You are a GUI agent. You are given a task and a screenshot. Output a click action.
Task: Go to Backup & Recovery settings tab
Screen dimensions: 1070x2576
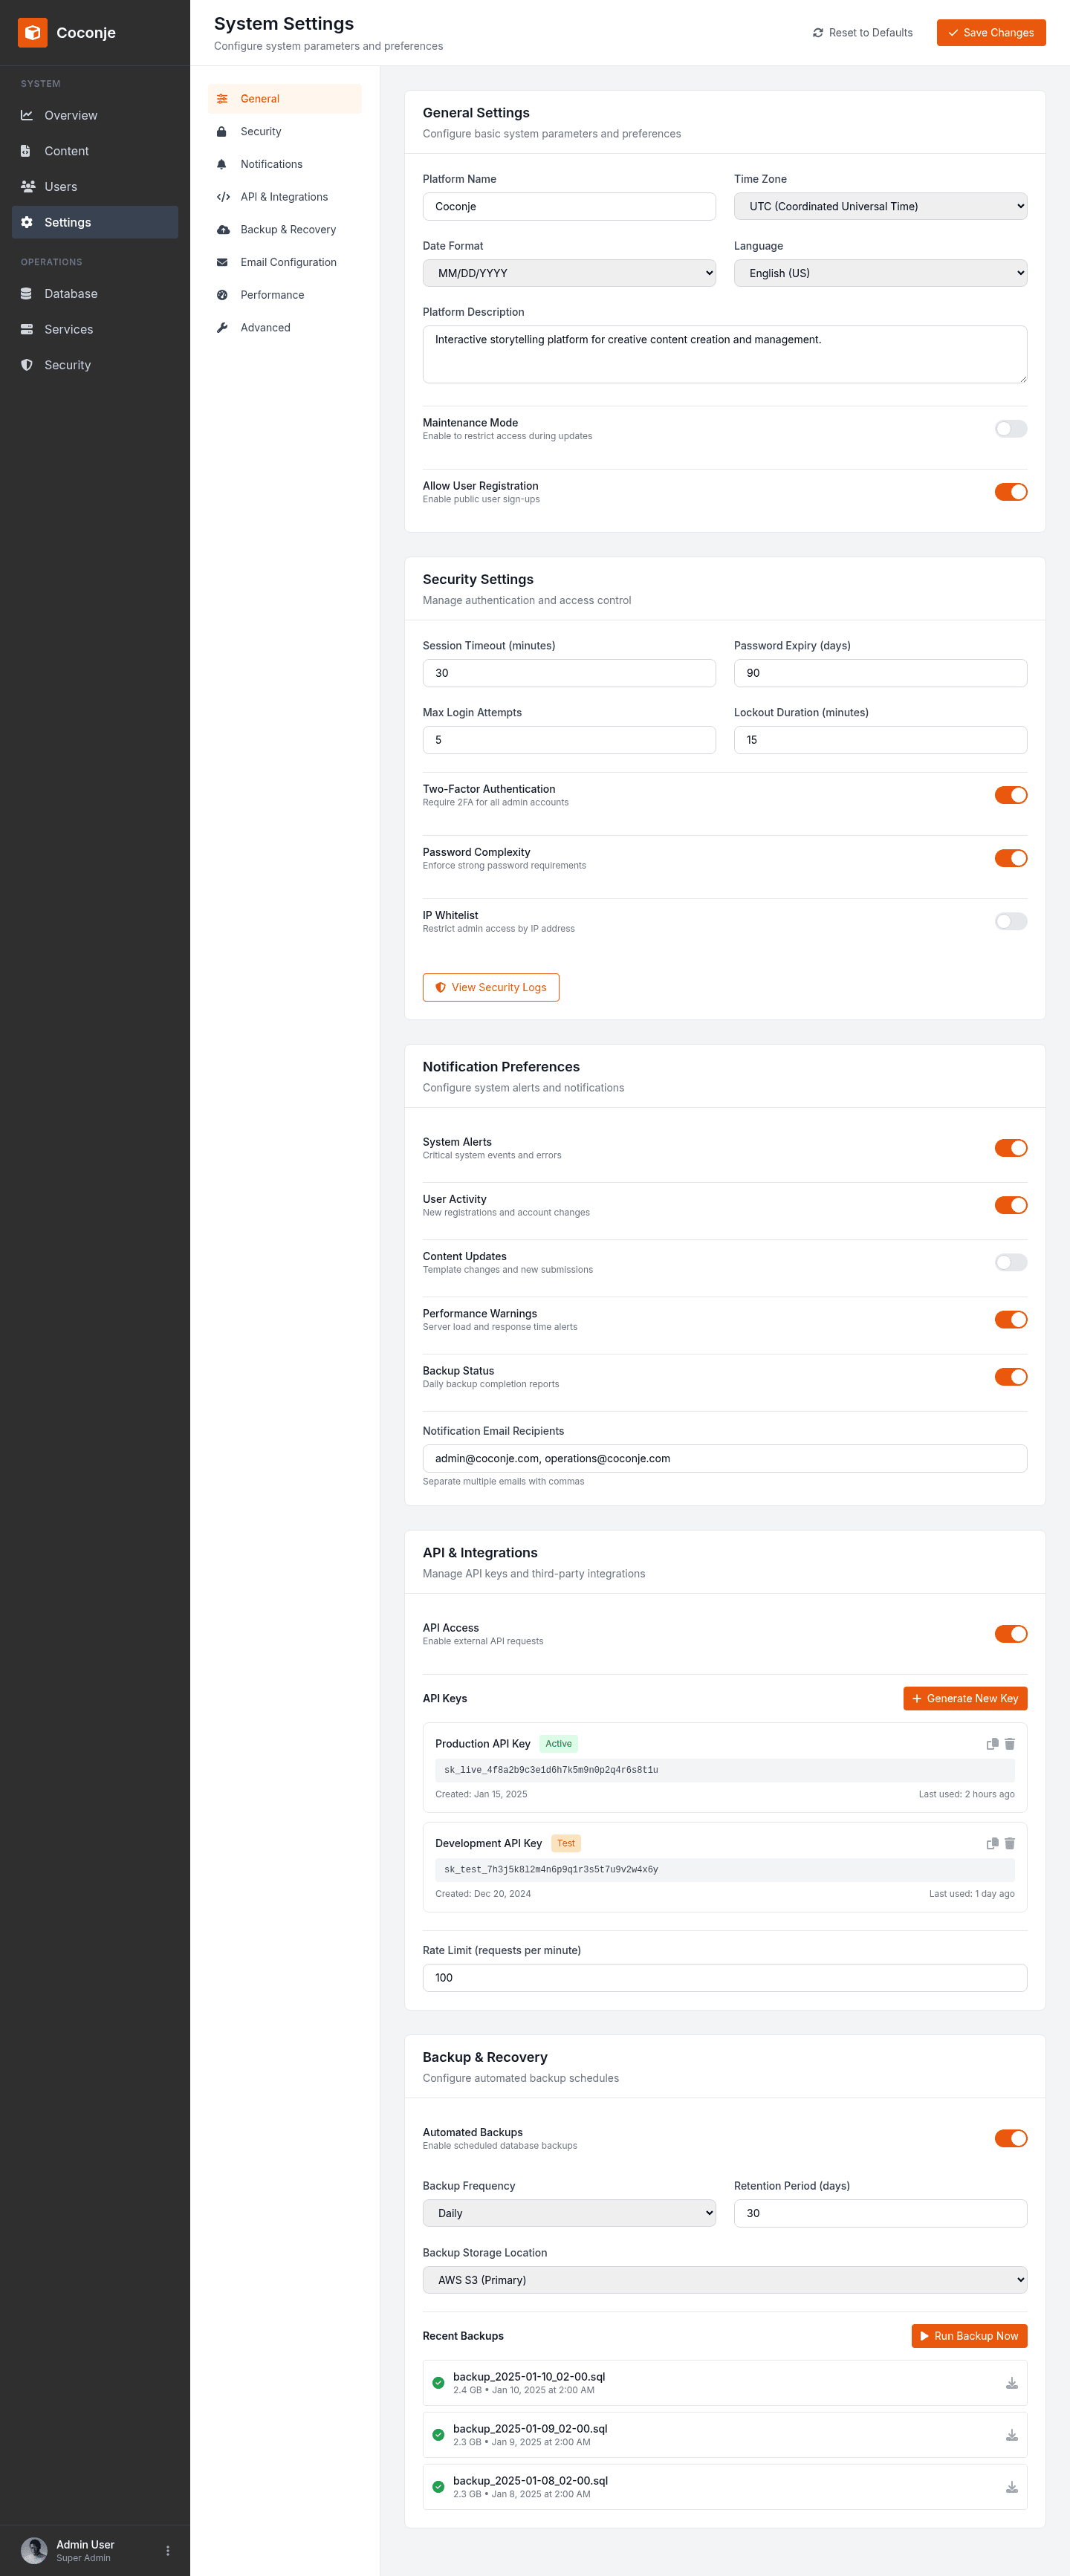(285, 230)
